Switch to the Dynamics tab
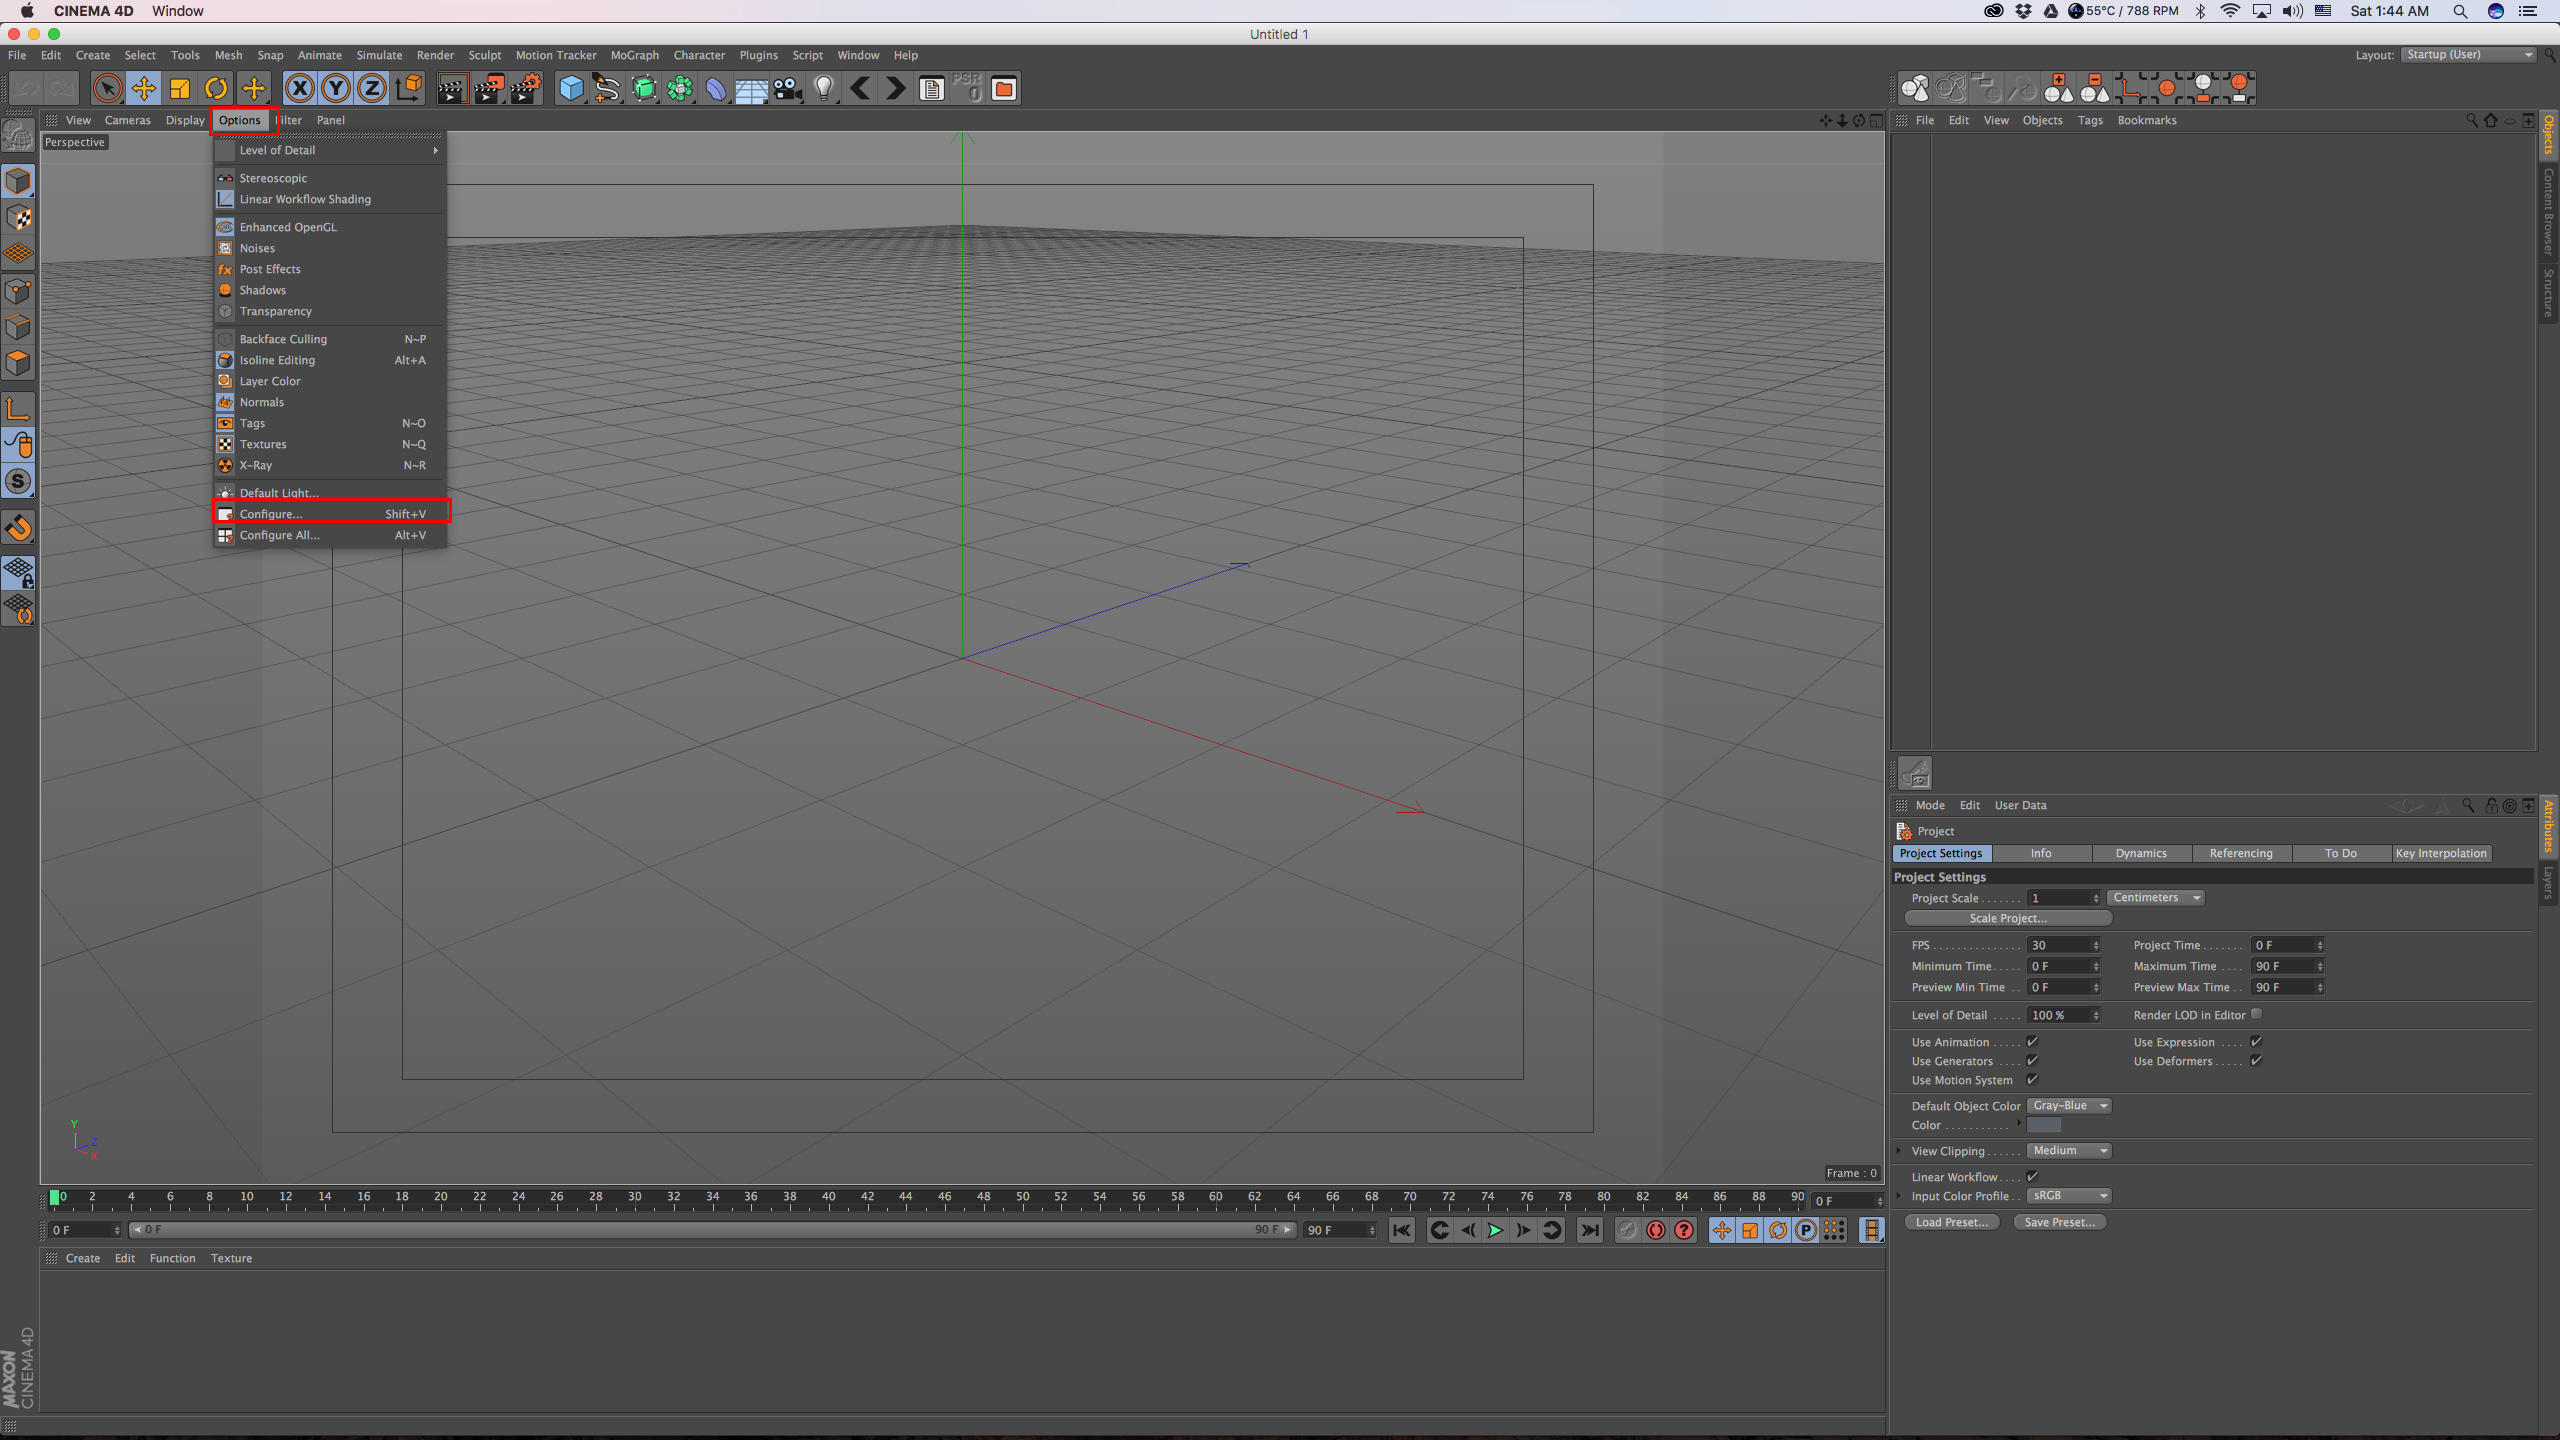This screenshot has height=1440, width=2560. [x=2140, y=853]
